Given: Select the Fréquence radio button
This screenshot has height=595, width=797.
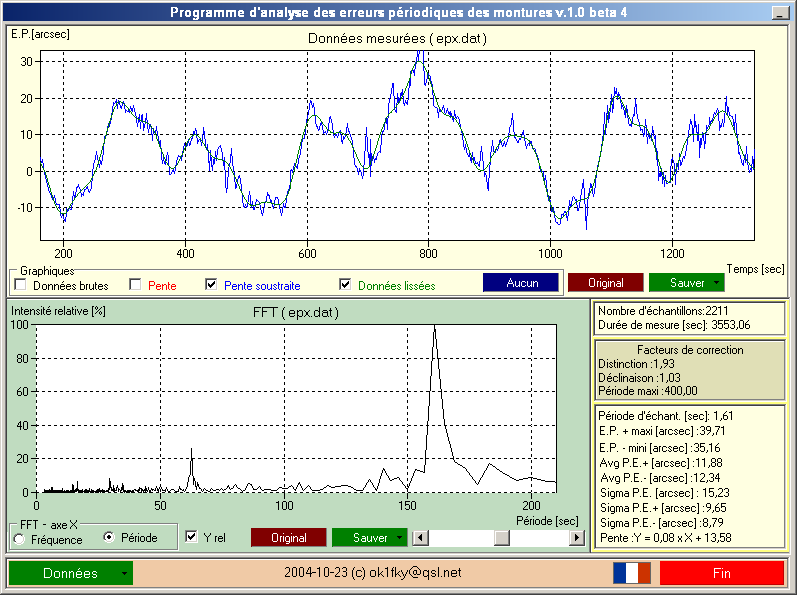Looking at the screenshot, I should [x=19, y=539].
